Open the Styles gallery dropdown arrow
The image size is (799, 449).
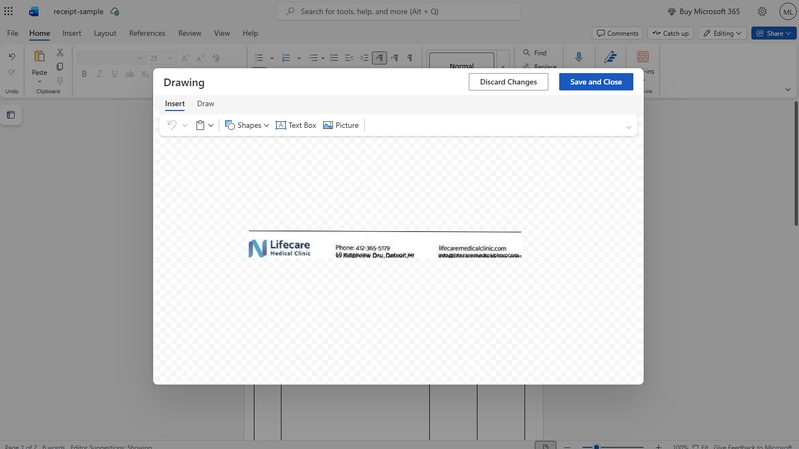click(503, 66)
